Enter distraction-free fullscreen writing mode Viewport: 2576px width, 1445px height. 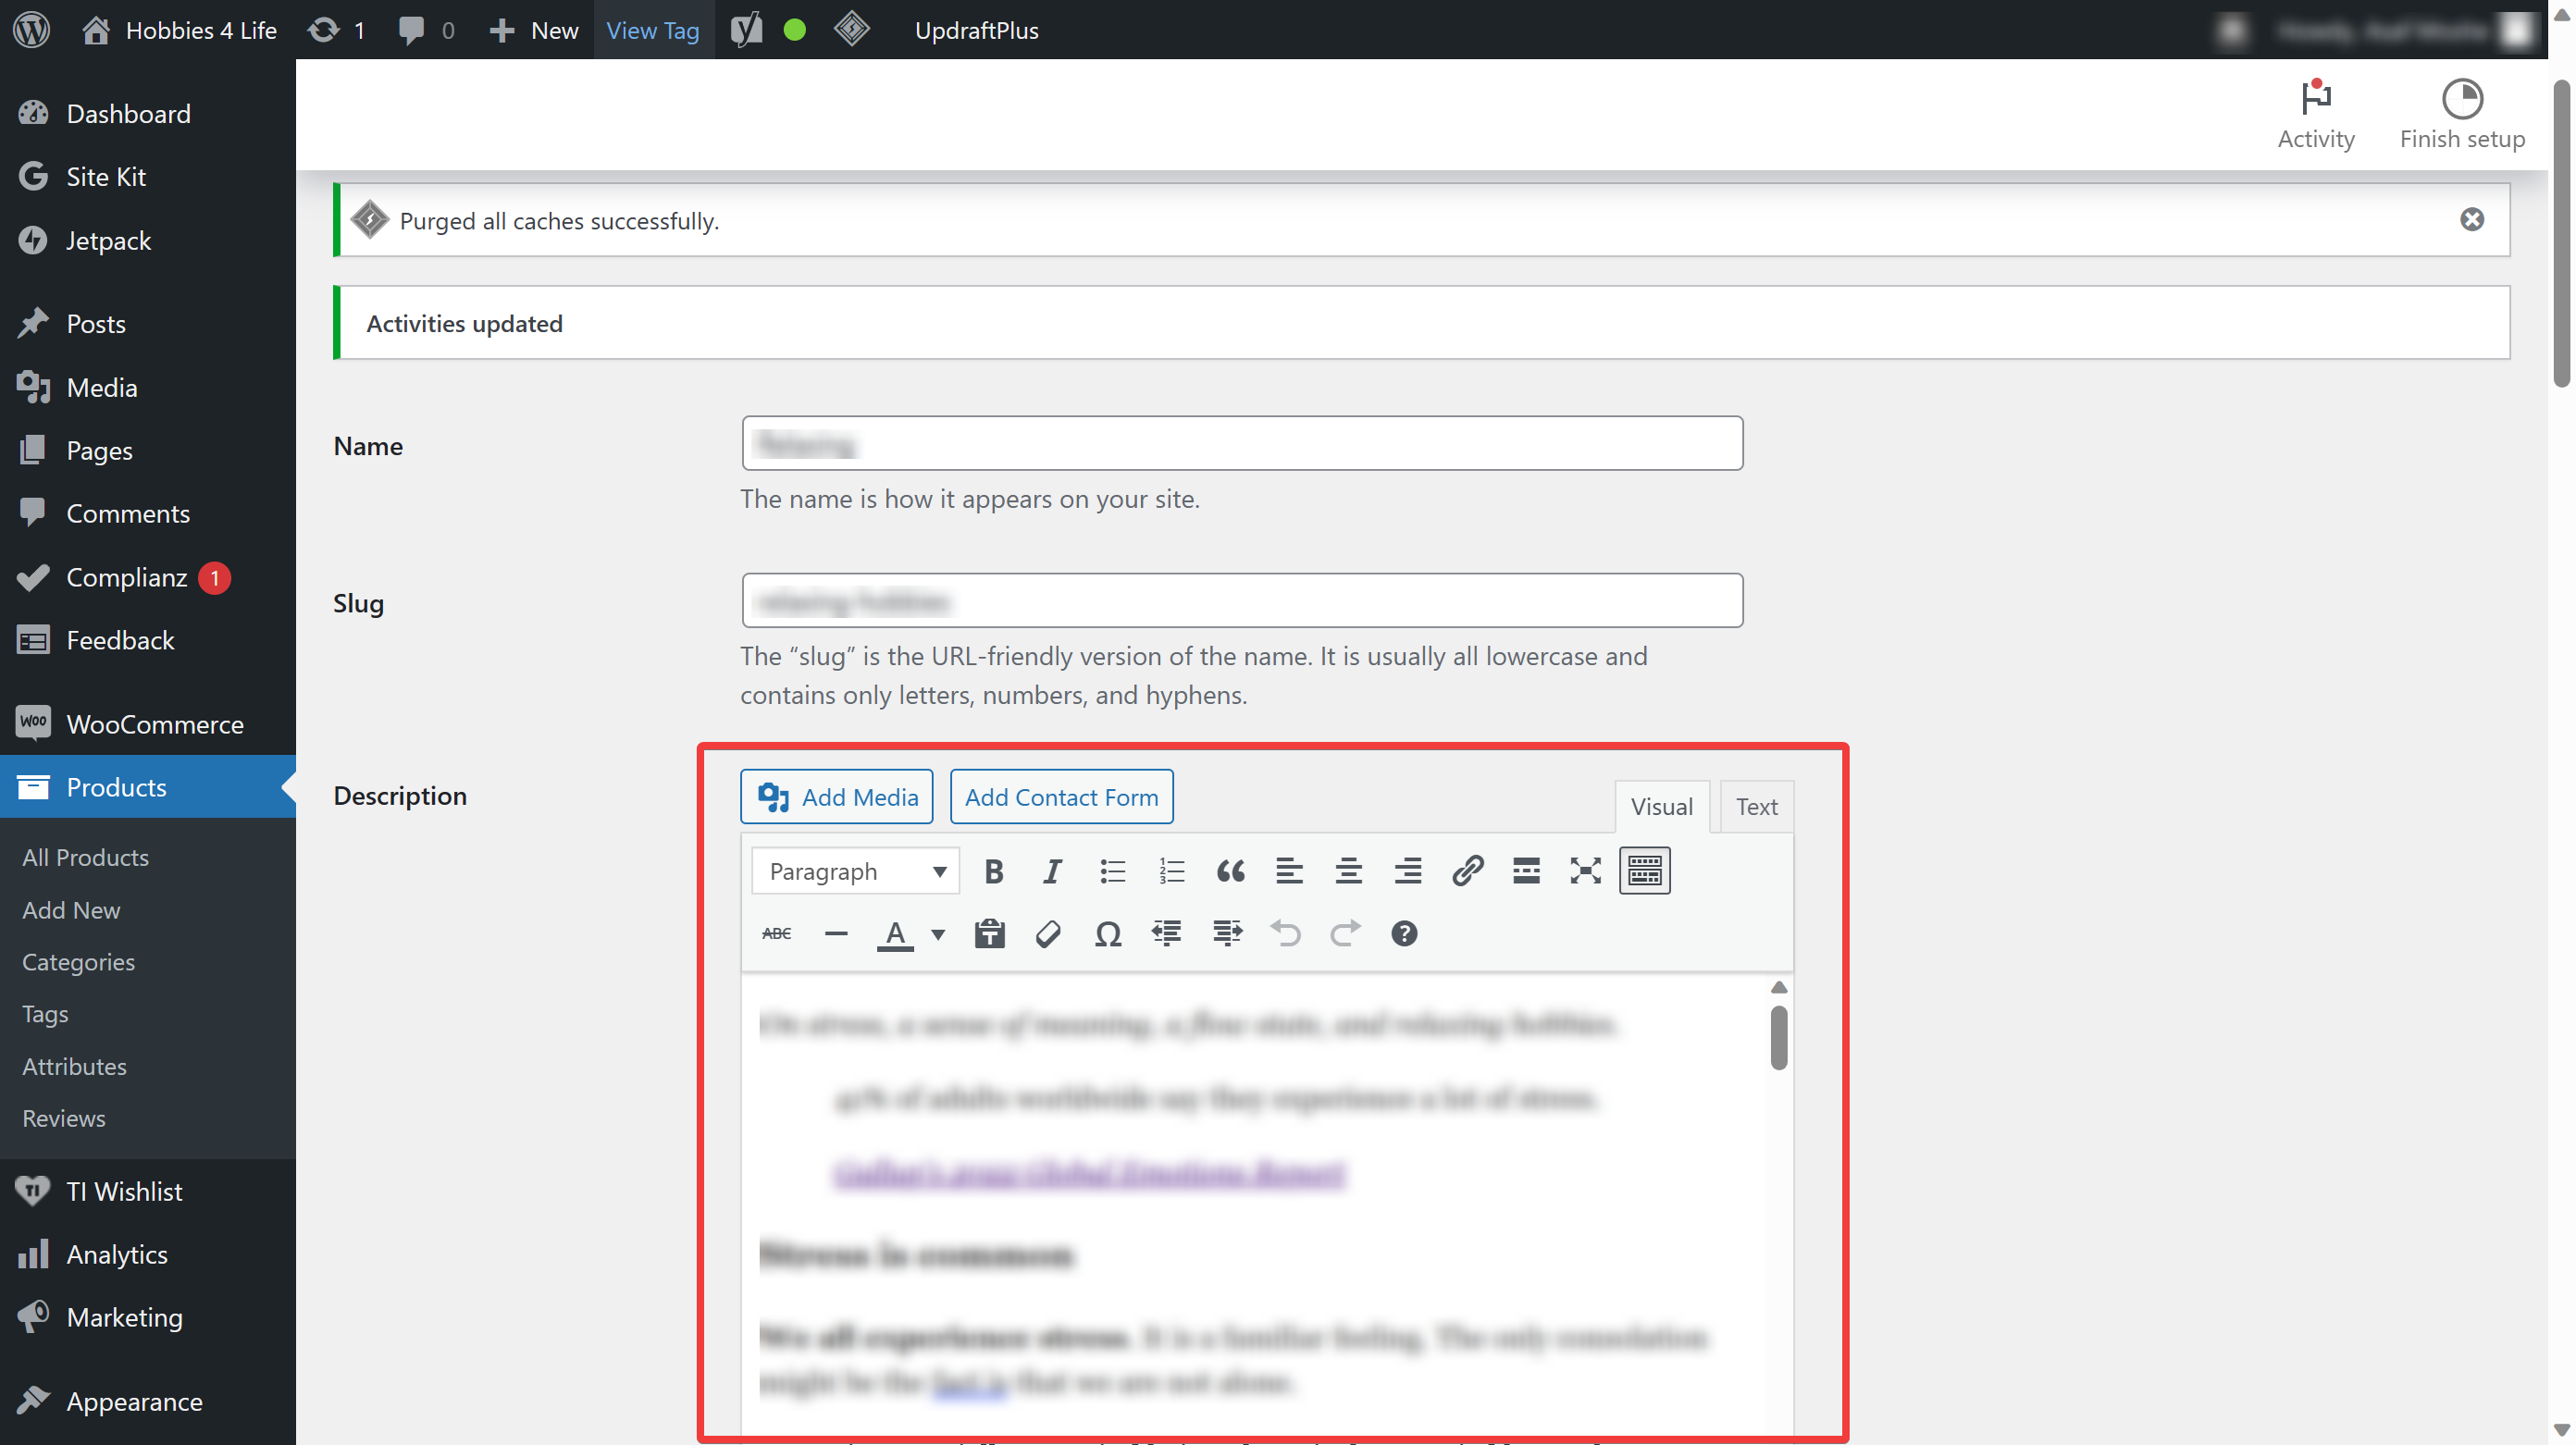pyautogui.click(x=1584, y=871)
